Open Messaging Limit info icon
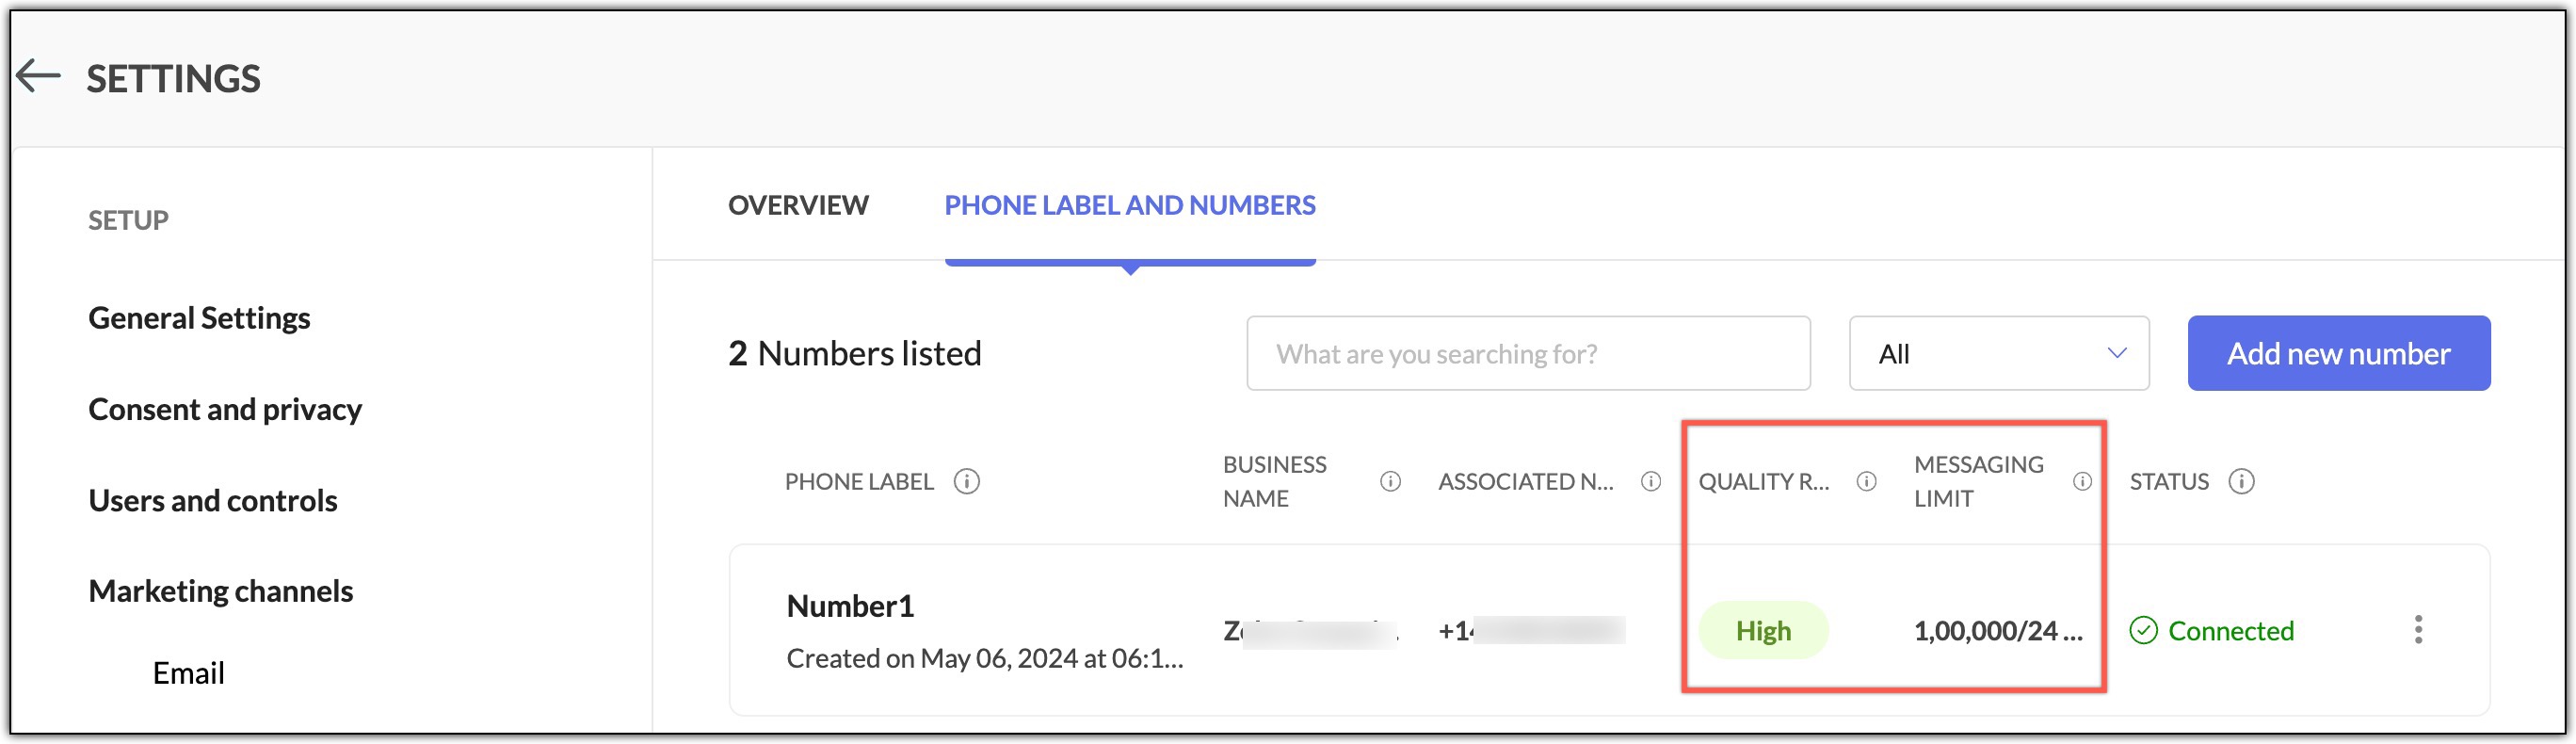The width and height of the screenshot is (2576, 744). click(x=2082, y=482)
